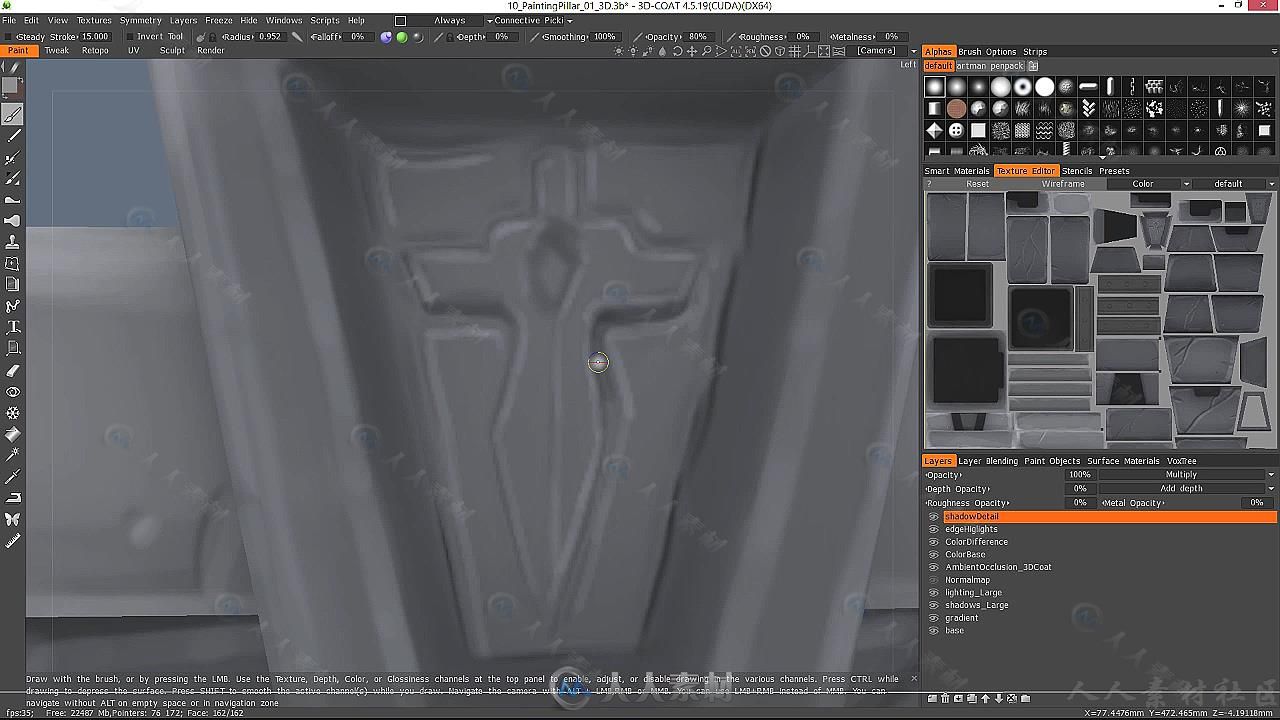Click the Reset button in Texture Editor
This screenshot has width=1280, height=720.
tap(978, 184)
